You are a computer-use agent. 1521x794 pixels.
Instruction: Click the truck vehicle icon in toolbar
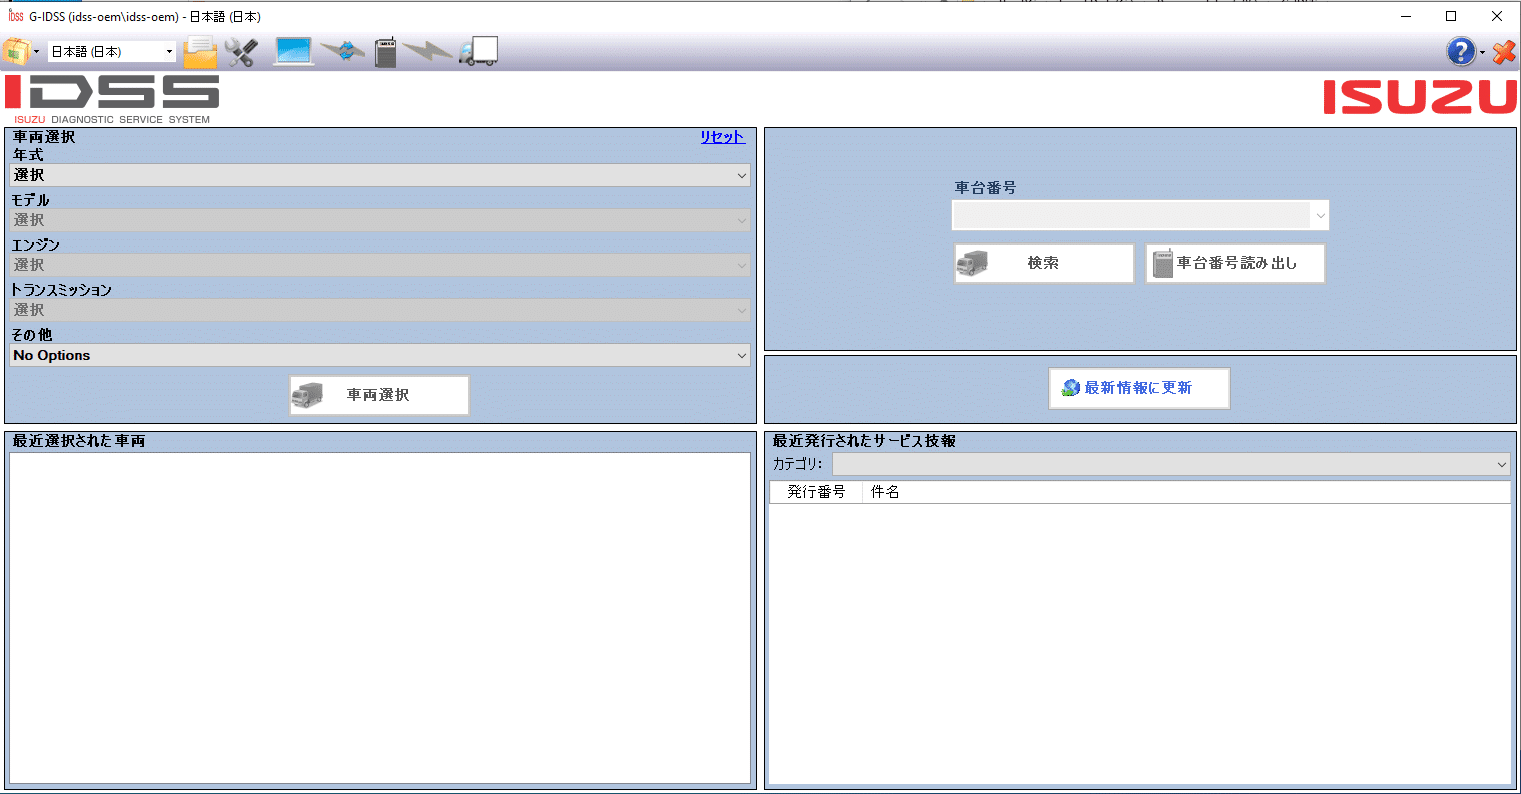(x=477, y=51)
